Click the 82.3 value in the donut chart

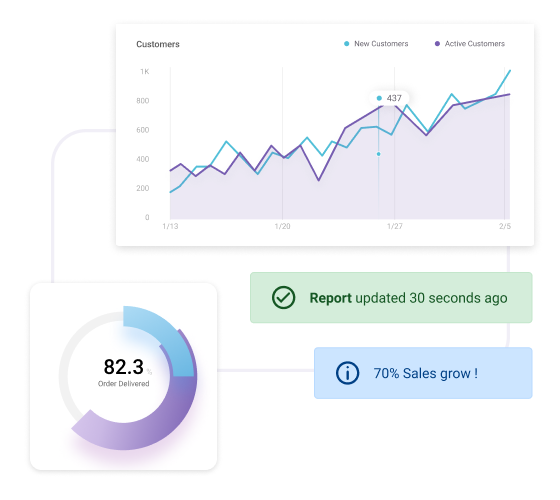tap(124, 367)
